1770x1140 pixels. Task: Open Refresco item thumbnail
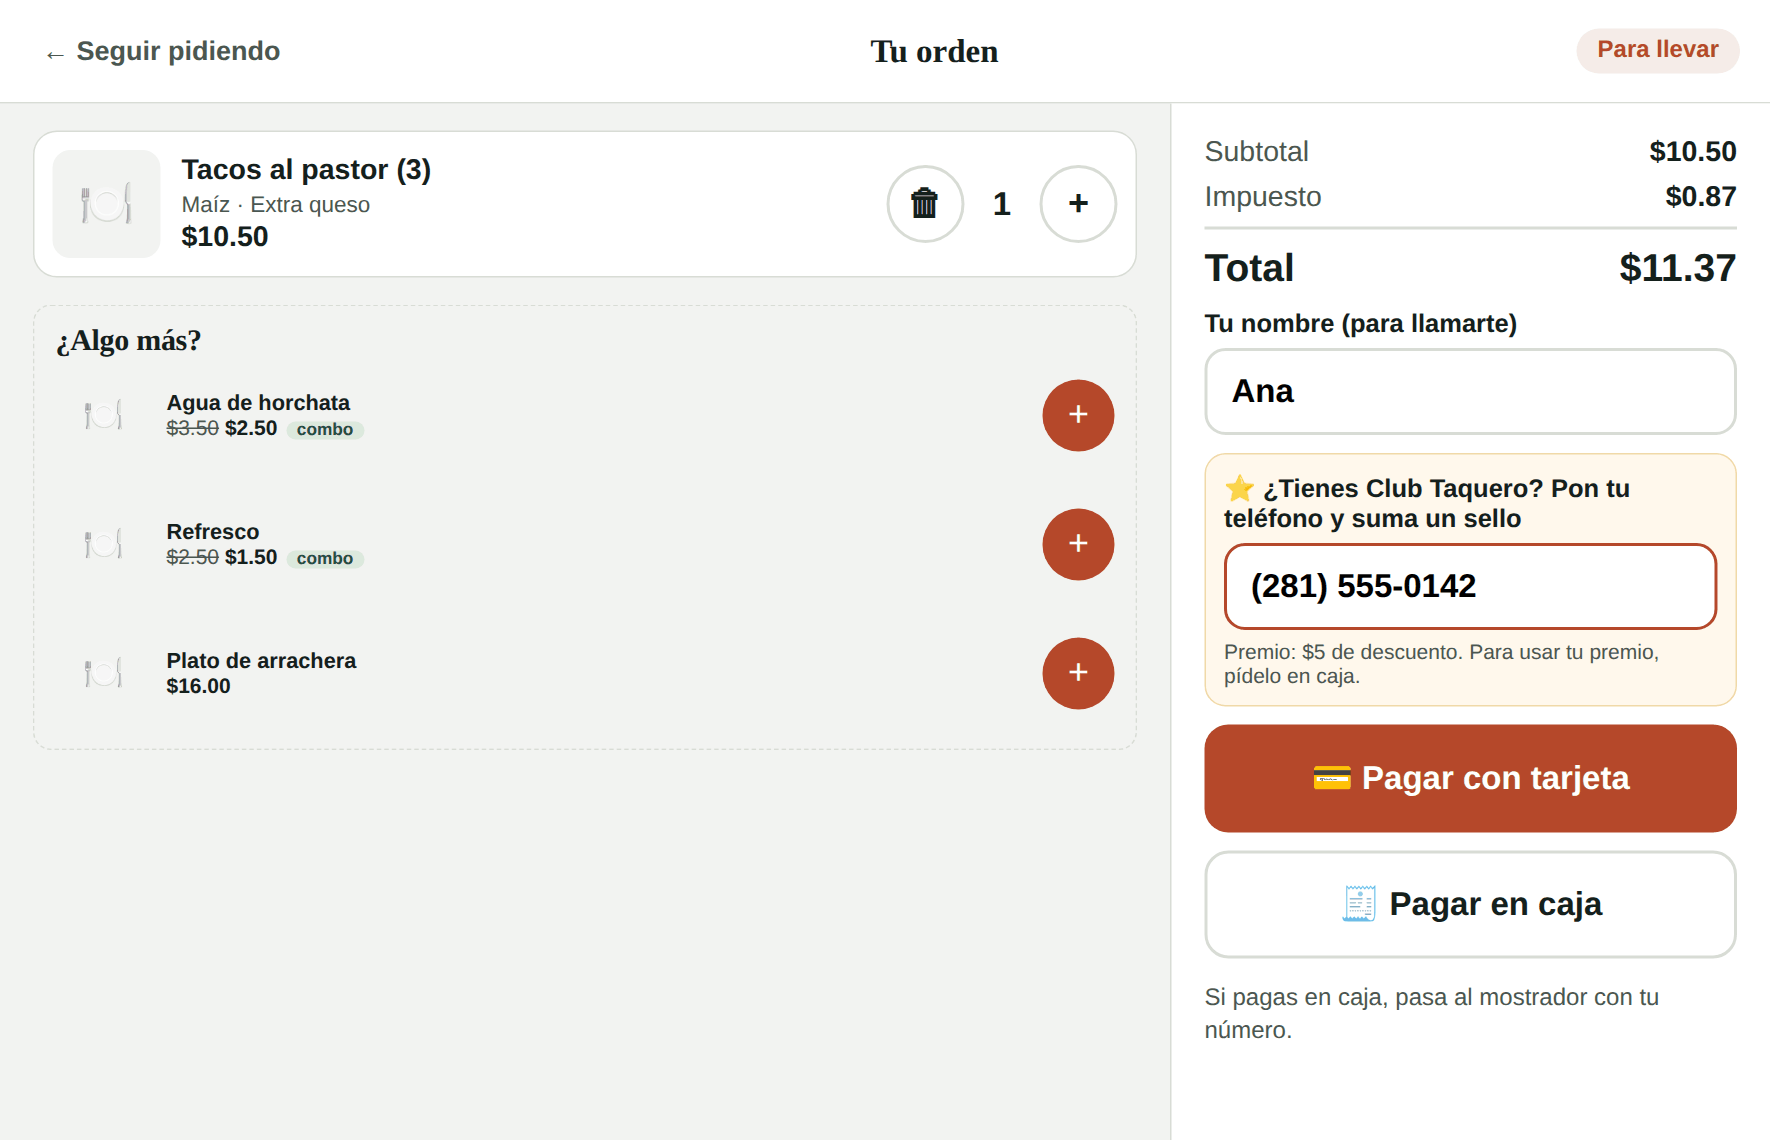pos(103,544)
